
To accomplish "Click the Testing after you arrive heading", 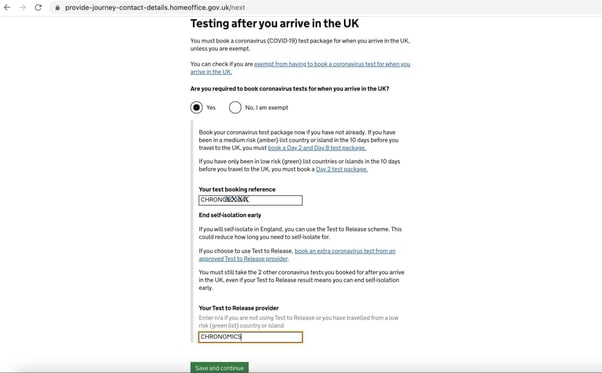I will [275, 23].
